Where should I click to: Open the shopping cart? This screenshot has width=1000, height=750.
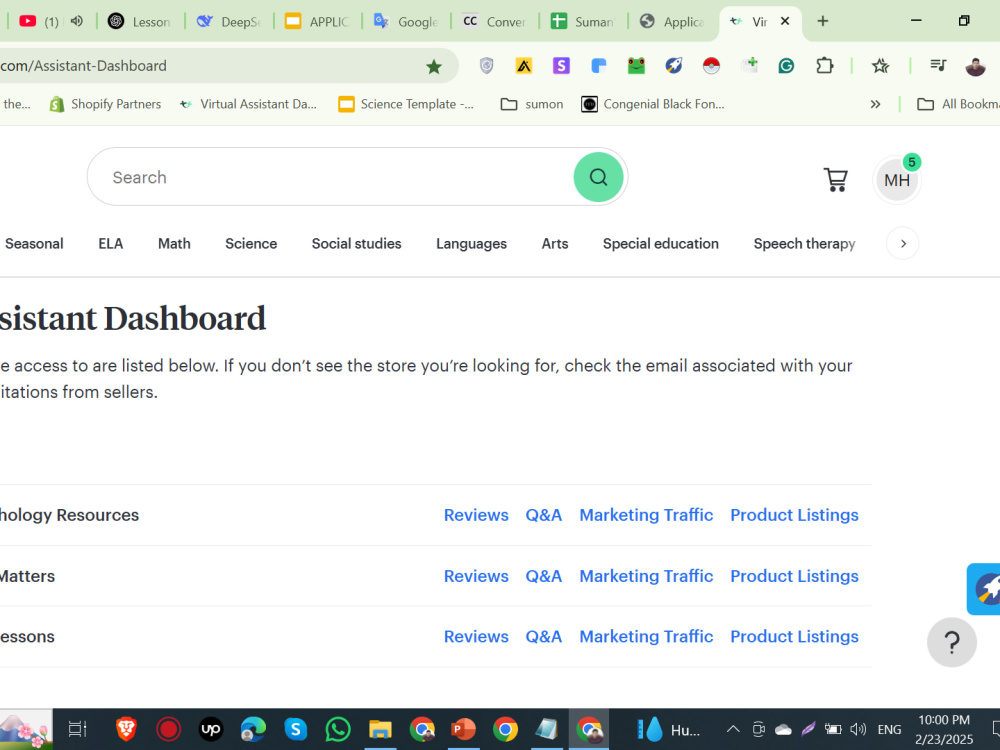pyautogui.click(x=835, y=180)
